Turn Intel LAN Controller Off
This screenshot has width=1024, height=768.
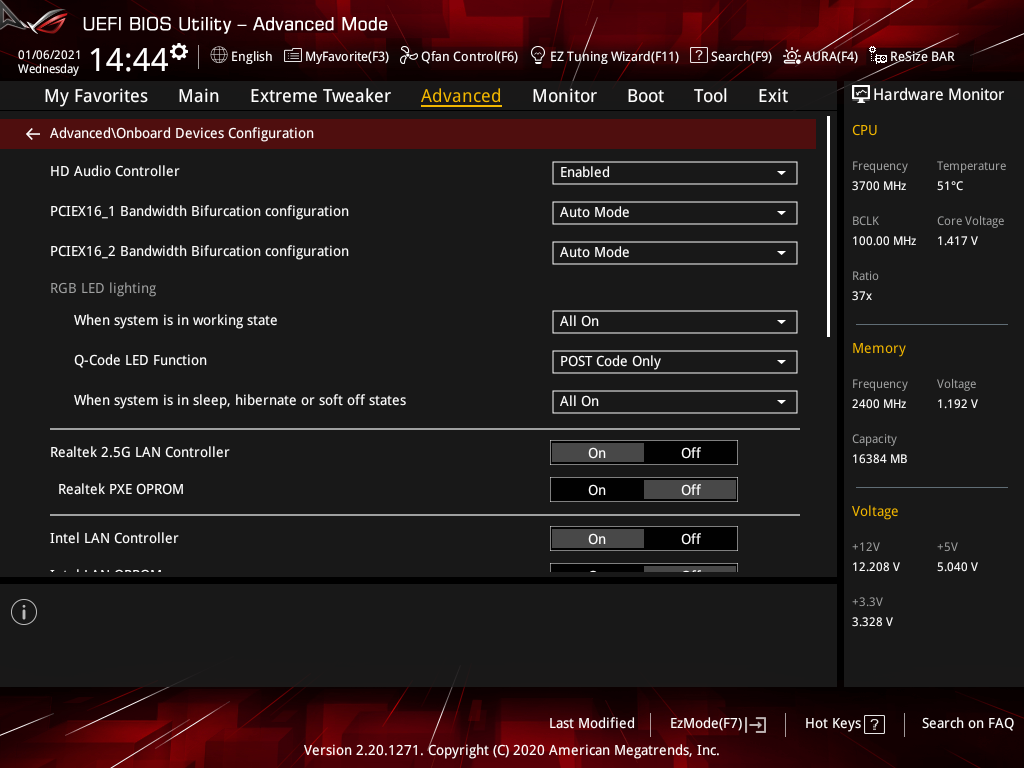tap(690, 539)
